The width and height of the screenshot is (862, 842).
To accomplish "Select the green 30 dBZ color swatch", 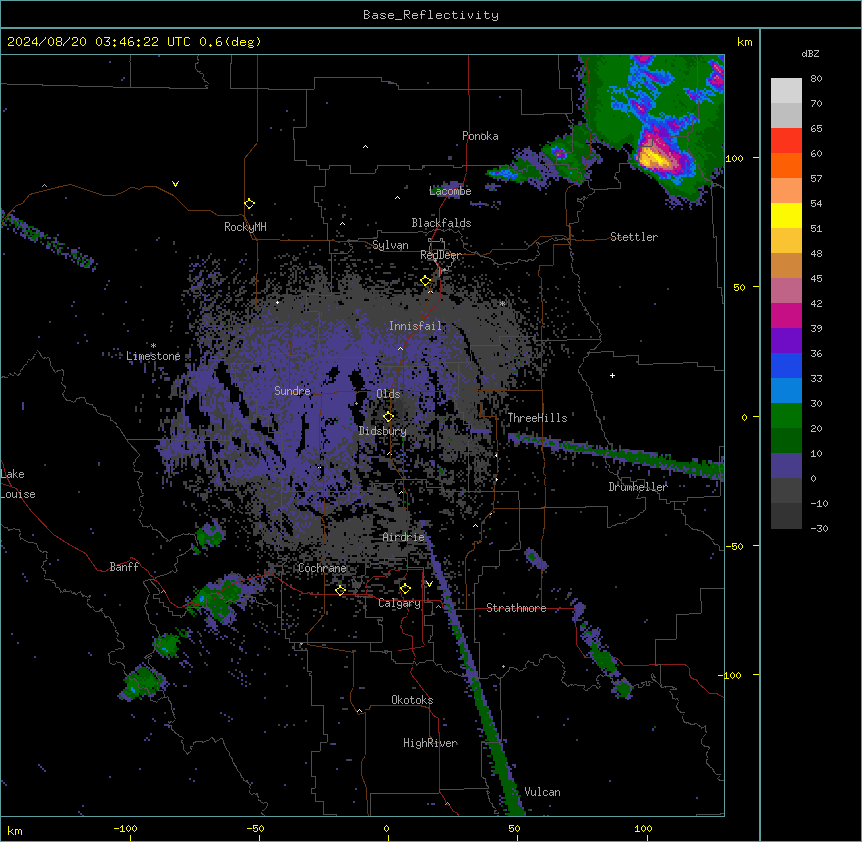I will pos(786,416).
